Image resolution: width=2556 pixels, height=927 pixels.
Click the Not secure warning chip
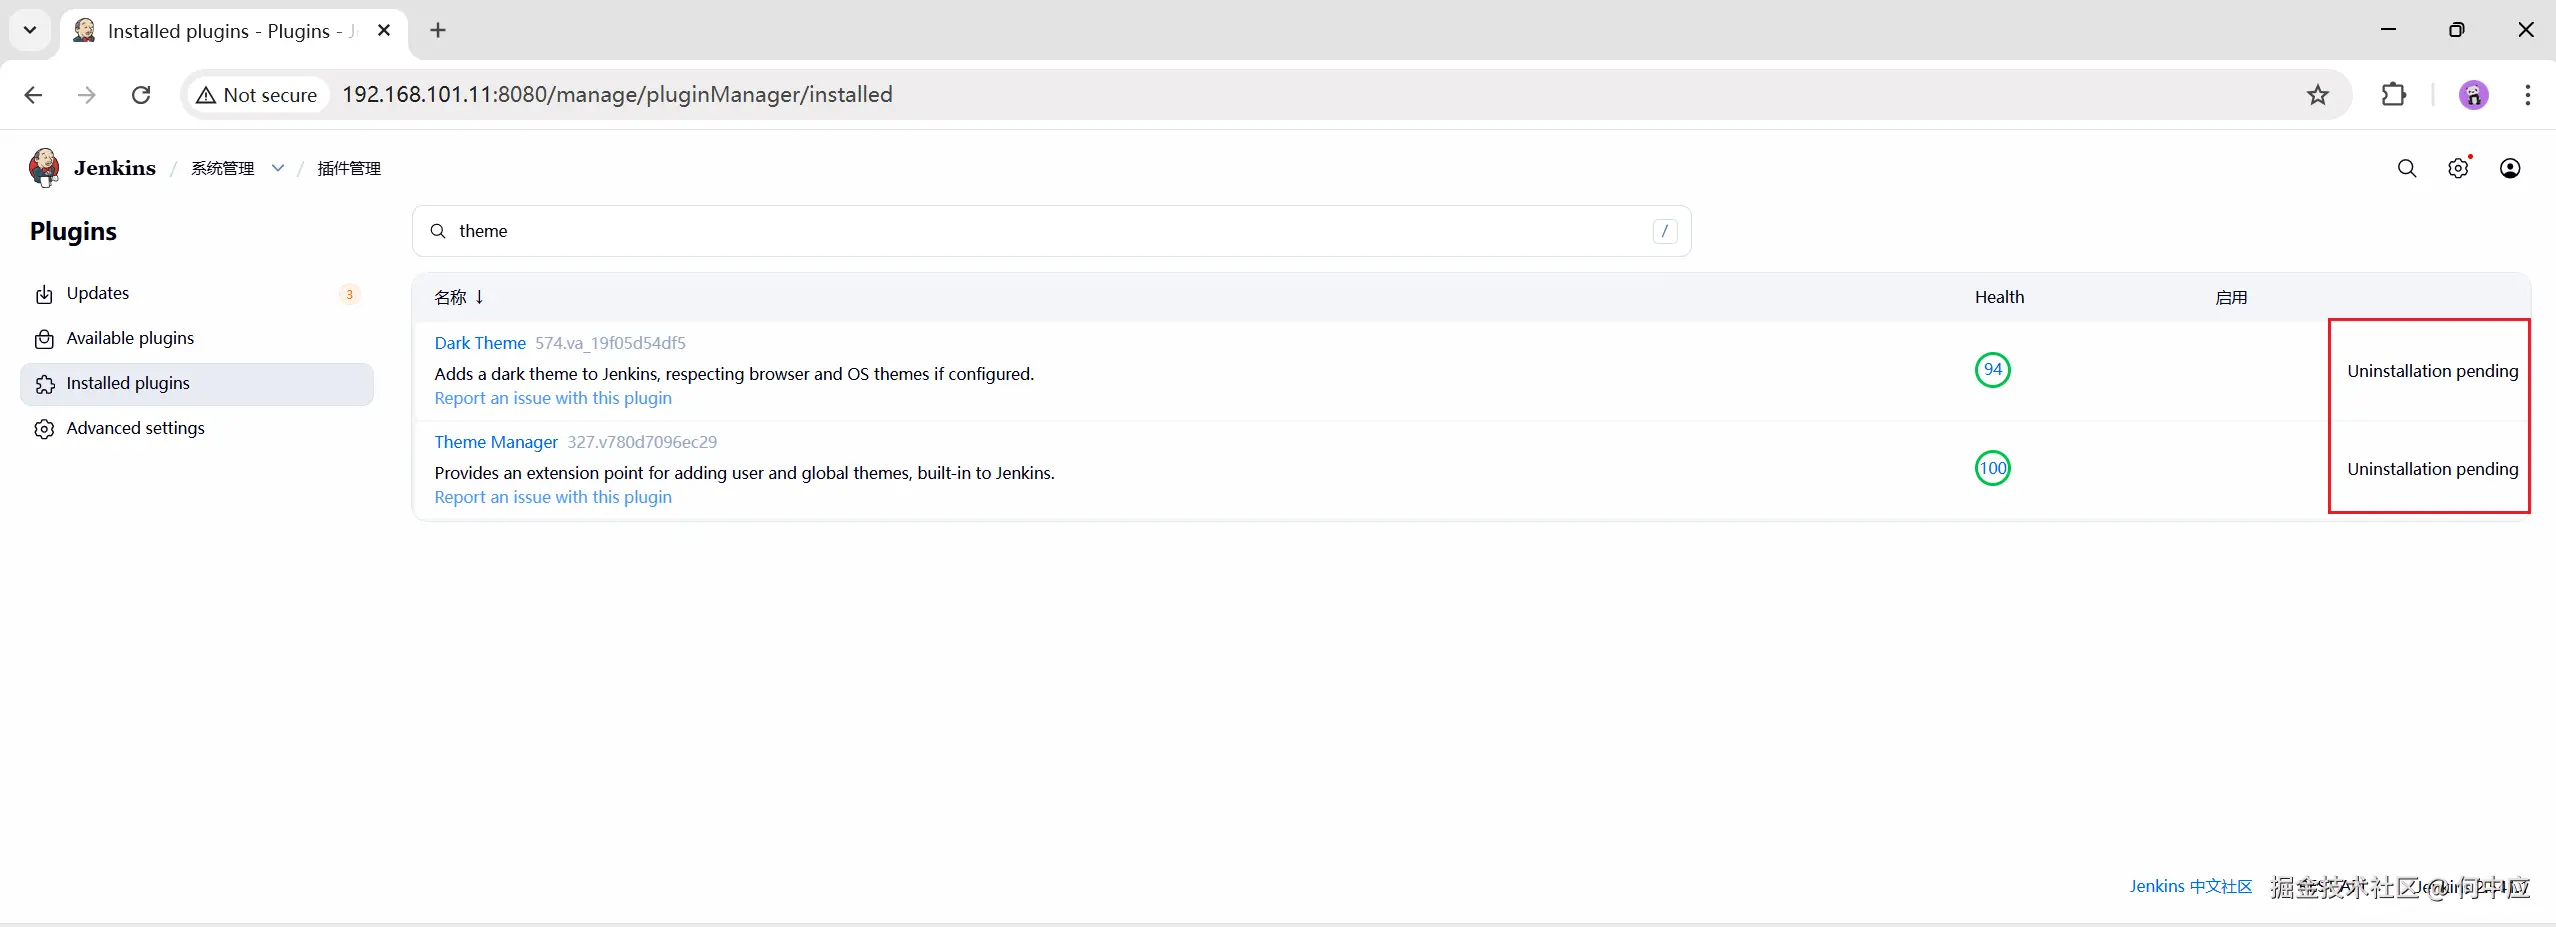[x=257, y=95]
